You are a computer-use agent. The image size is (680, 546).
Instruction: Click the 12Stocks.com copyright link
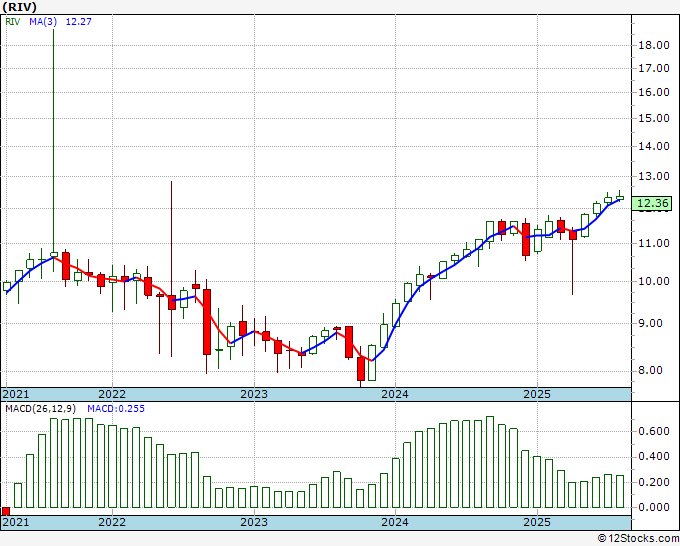(638, 539)
